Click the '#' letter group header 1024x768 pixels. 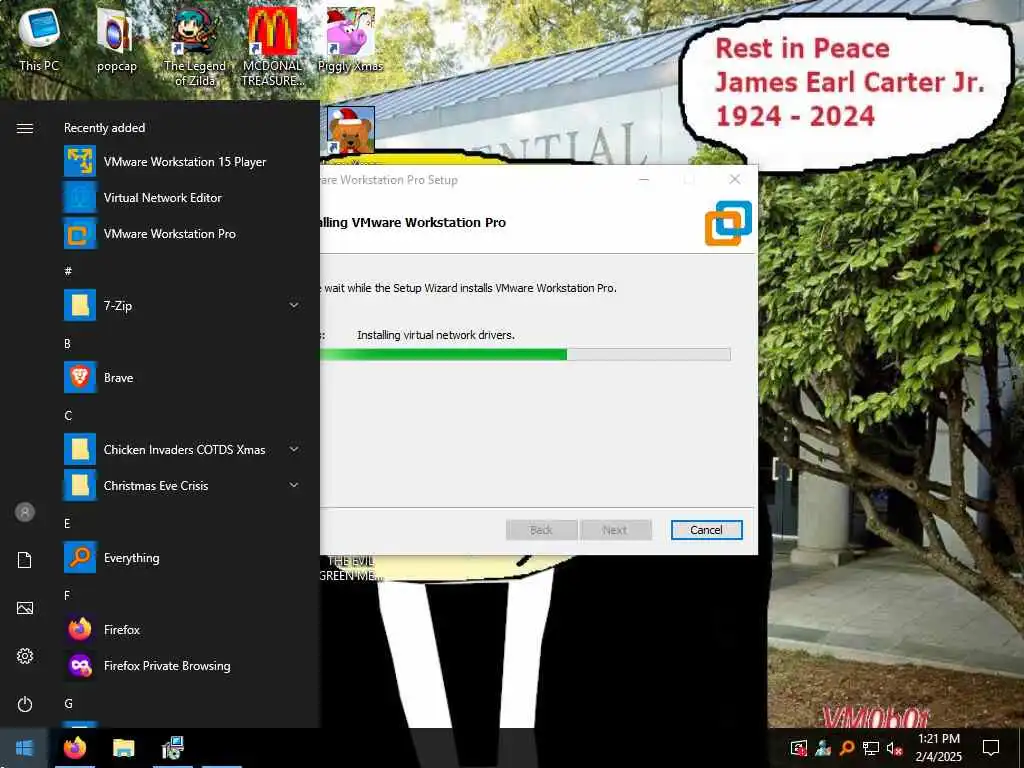click(x=68, y=270)
